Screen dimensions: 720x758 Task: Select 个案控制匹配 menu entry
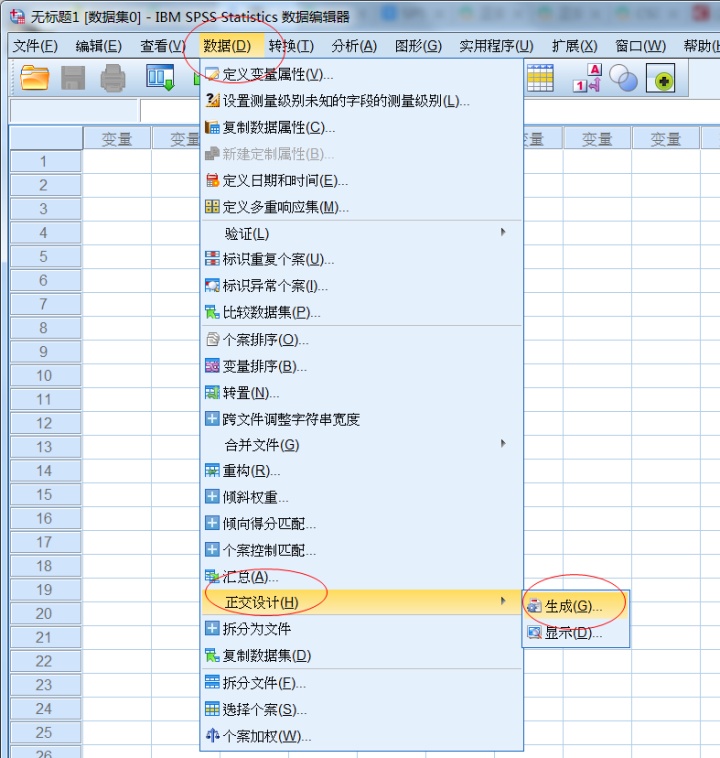tap(361, 551)
